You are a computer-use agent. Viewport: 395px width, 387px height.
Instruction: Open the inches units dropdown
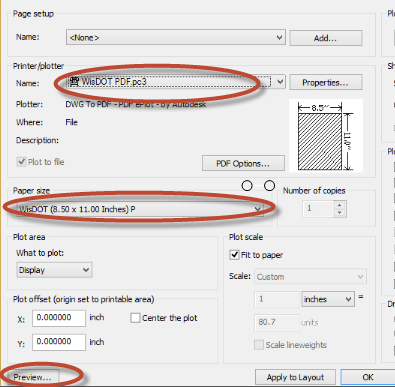(328, 299)
